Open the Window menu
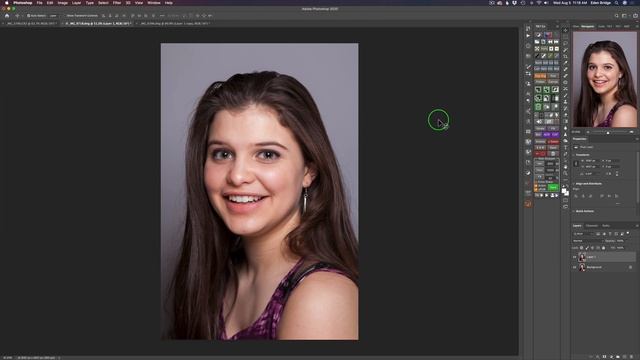 click(154, 3)
